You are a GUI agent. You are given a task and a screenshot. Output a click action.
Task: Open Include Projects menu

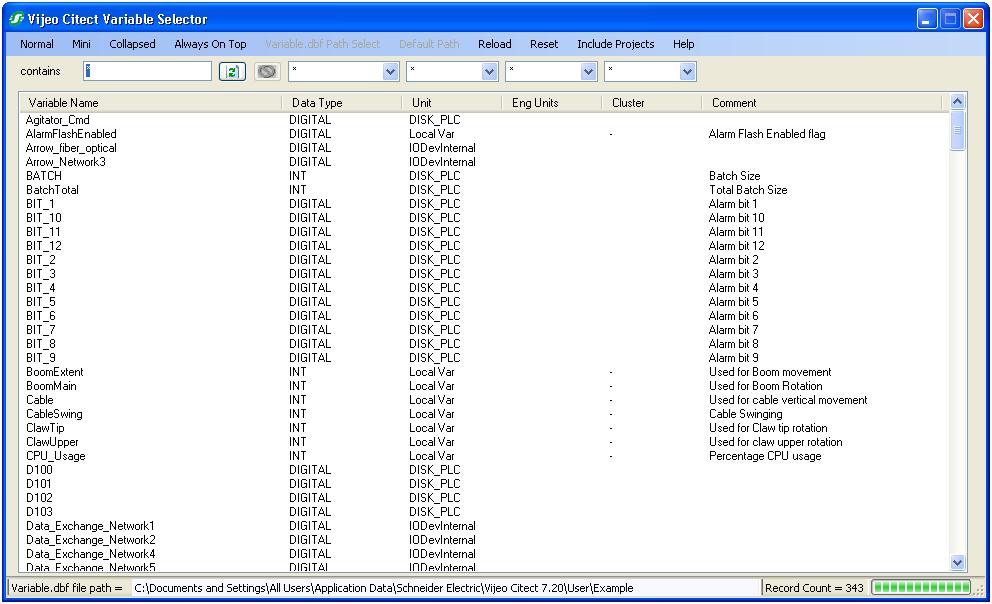point(616,44)
